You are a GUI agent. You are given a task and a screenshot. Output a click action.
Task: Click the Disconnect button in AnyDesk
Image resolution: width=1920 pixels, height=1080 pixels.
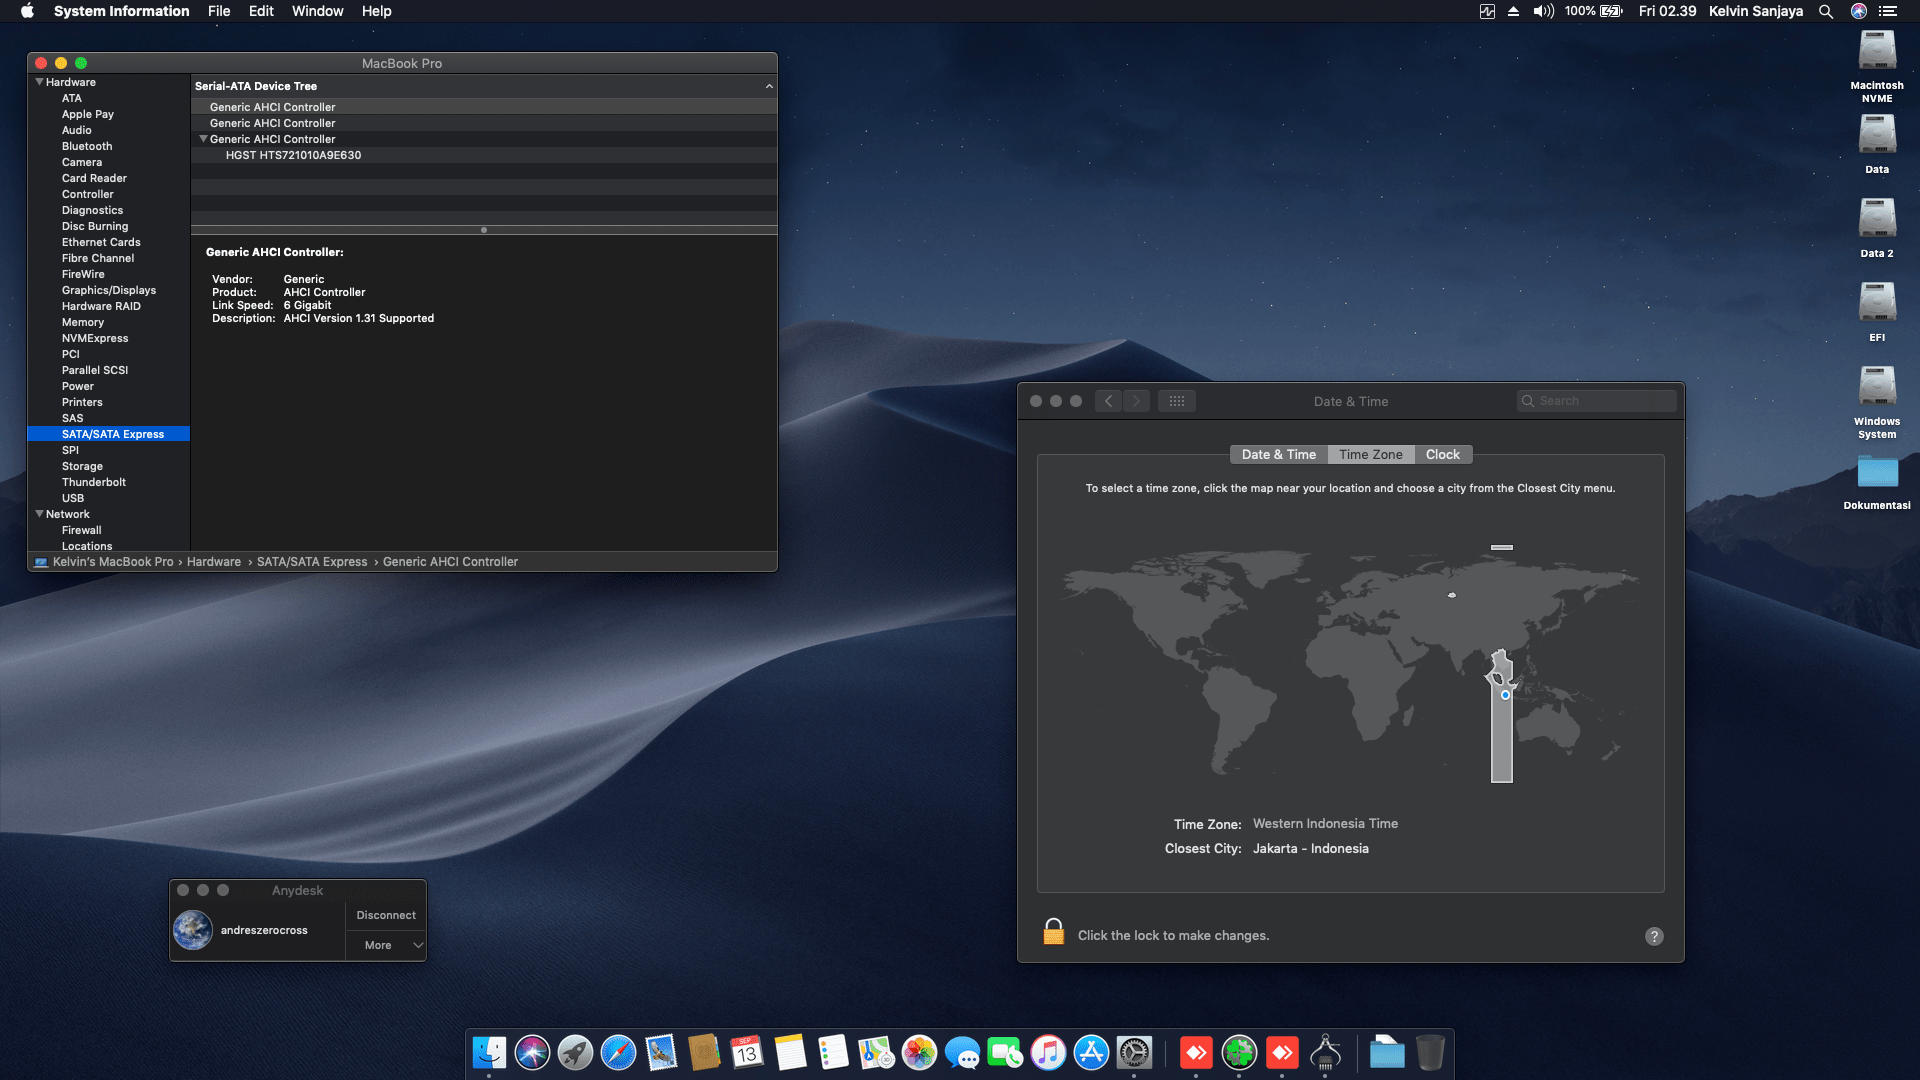pos(386,915)
